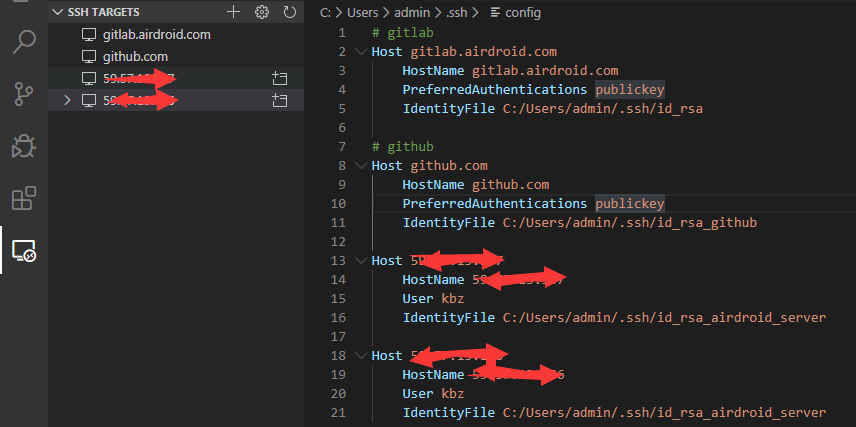Open SSH configuration gear icon
This screenshot has height=427, width=856.
tap(262, 12)
